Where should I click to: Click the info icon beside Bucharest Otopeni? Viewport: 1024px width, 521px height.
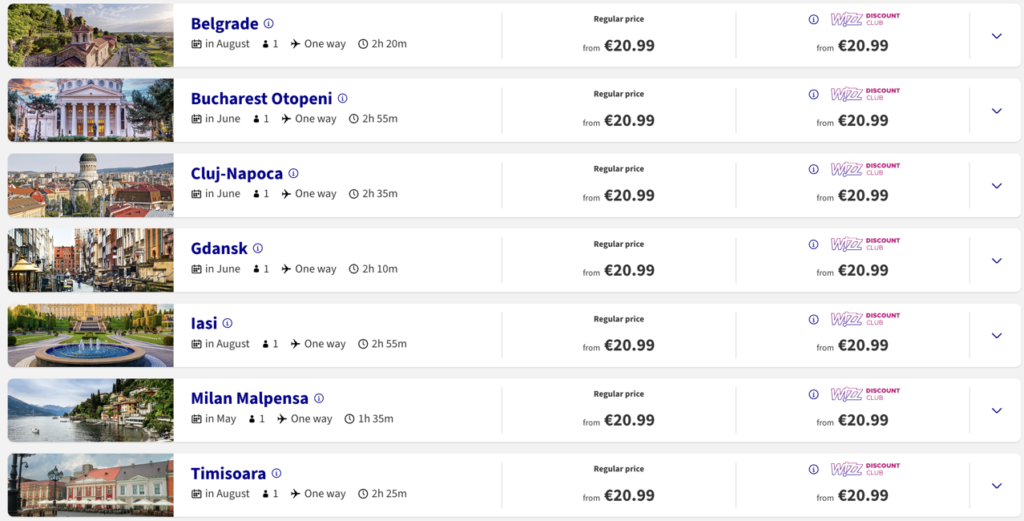pyautogui.click(x=343, y=99)
